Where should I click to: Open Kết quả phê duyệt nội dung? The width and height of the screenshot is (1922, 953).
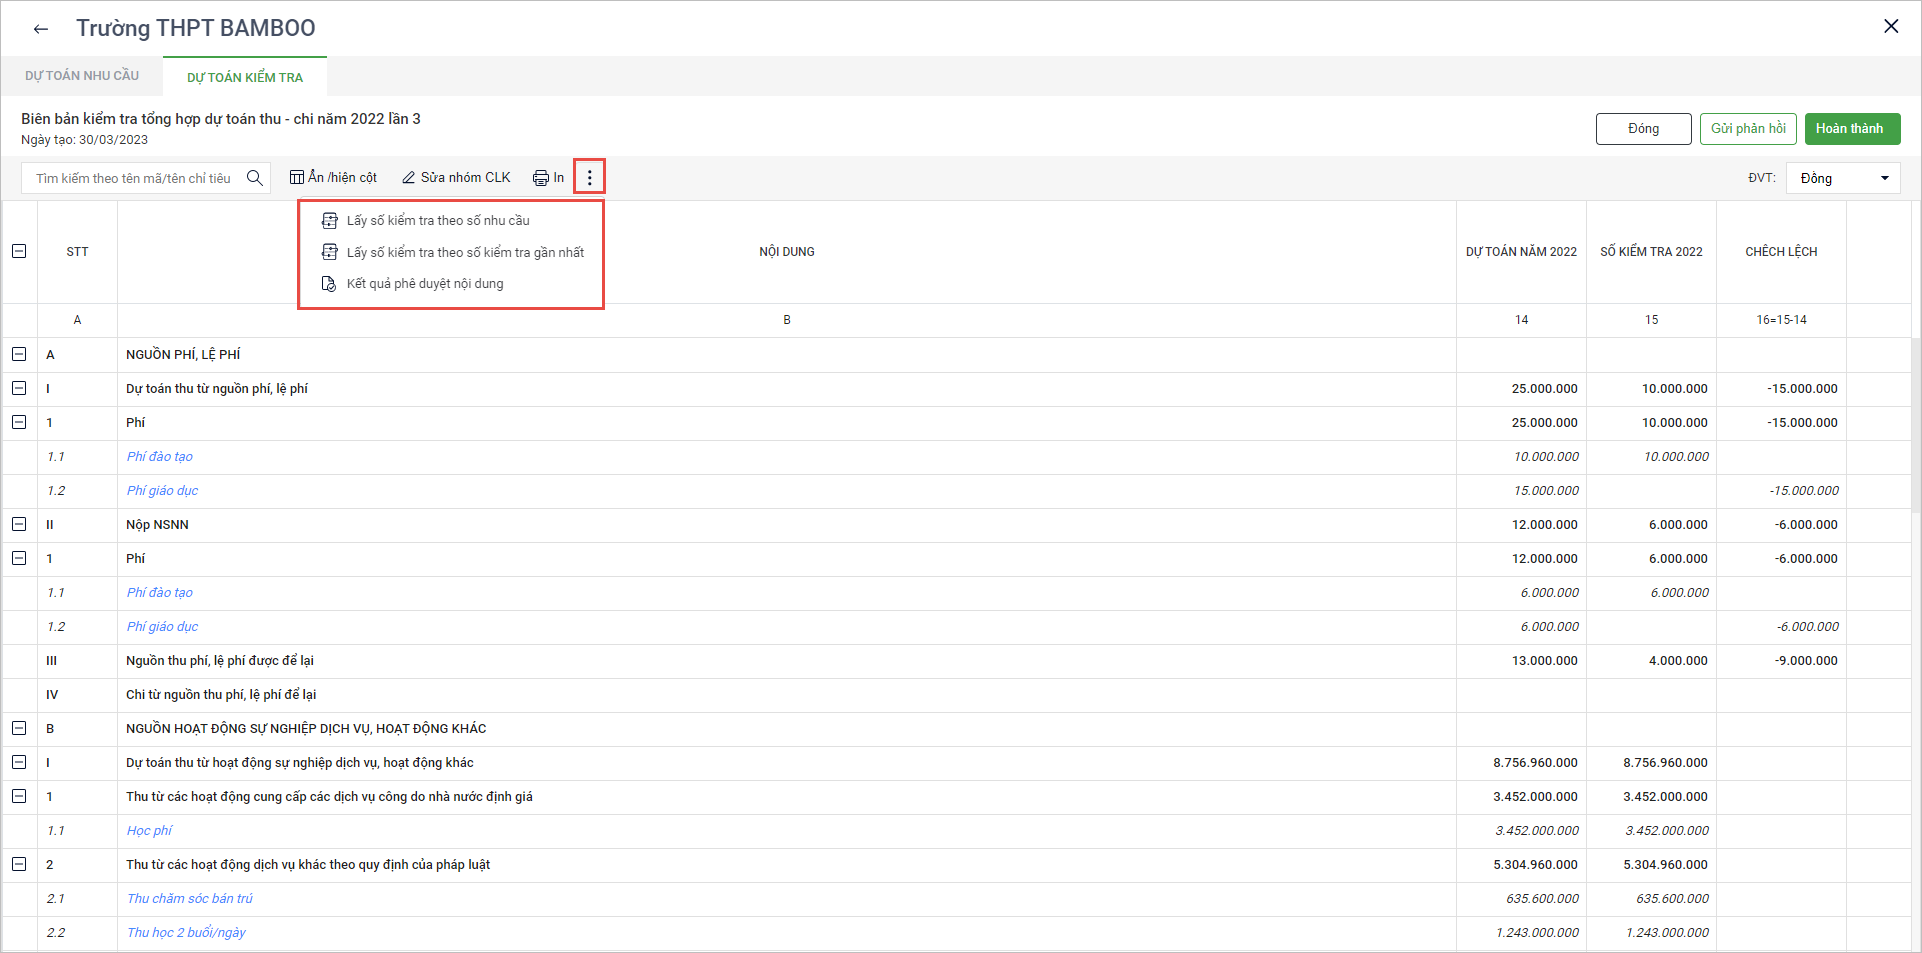(x=424, y=284)
